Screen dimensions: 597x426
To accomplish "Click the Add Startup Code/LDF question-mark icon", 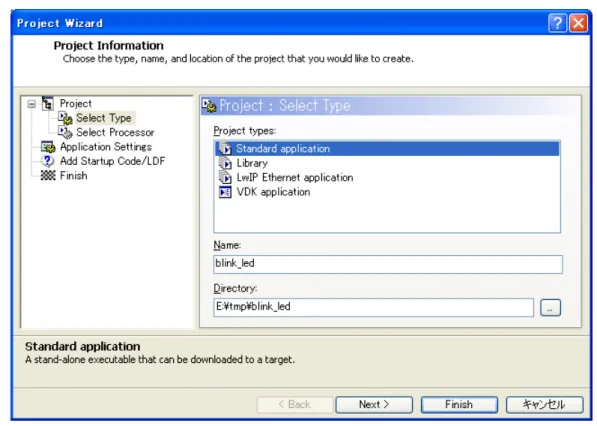I will 48,161.
